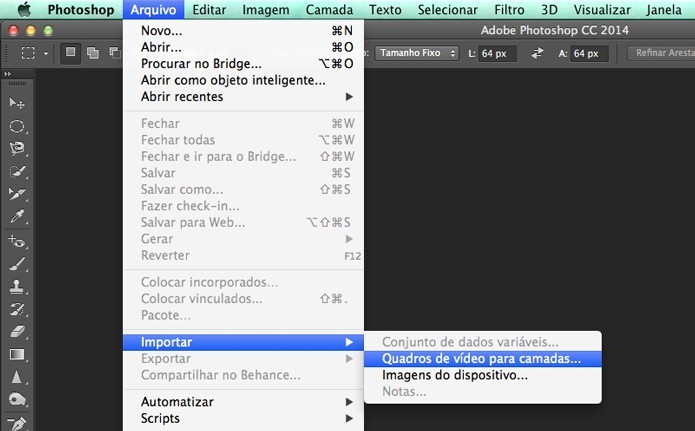695x431 pixels.
Task: Open the Filtro menu
Action: coord(509,9)
